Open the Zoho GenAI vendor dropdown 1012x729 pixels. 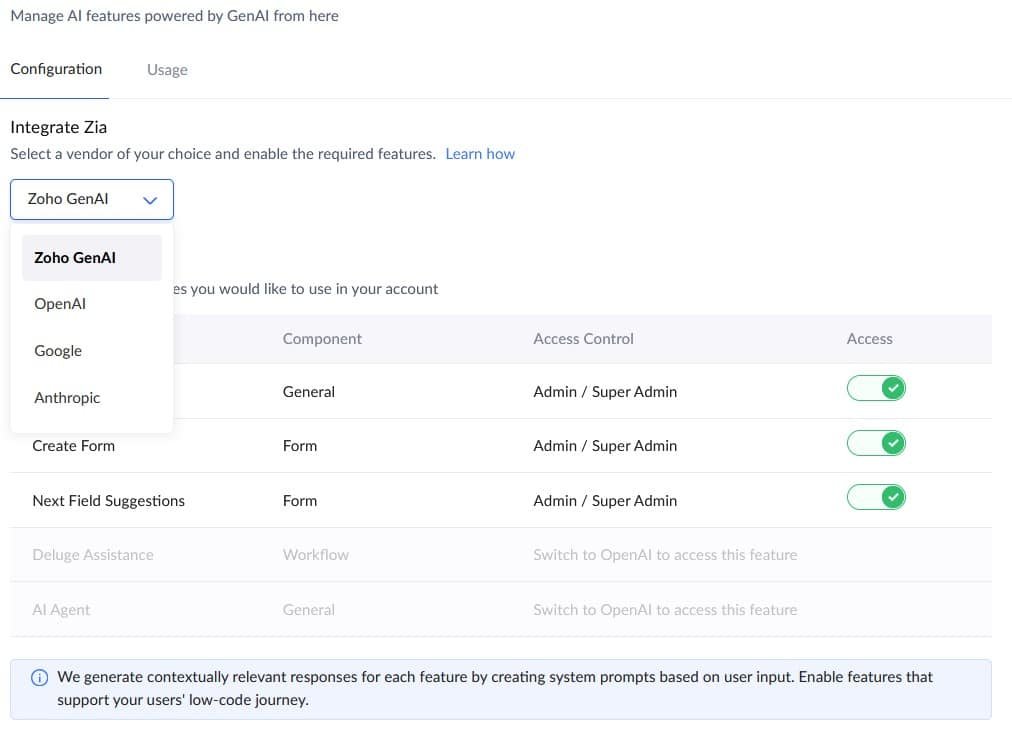(x=91, y=199)
